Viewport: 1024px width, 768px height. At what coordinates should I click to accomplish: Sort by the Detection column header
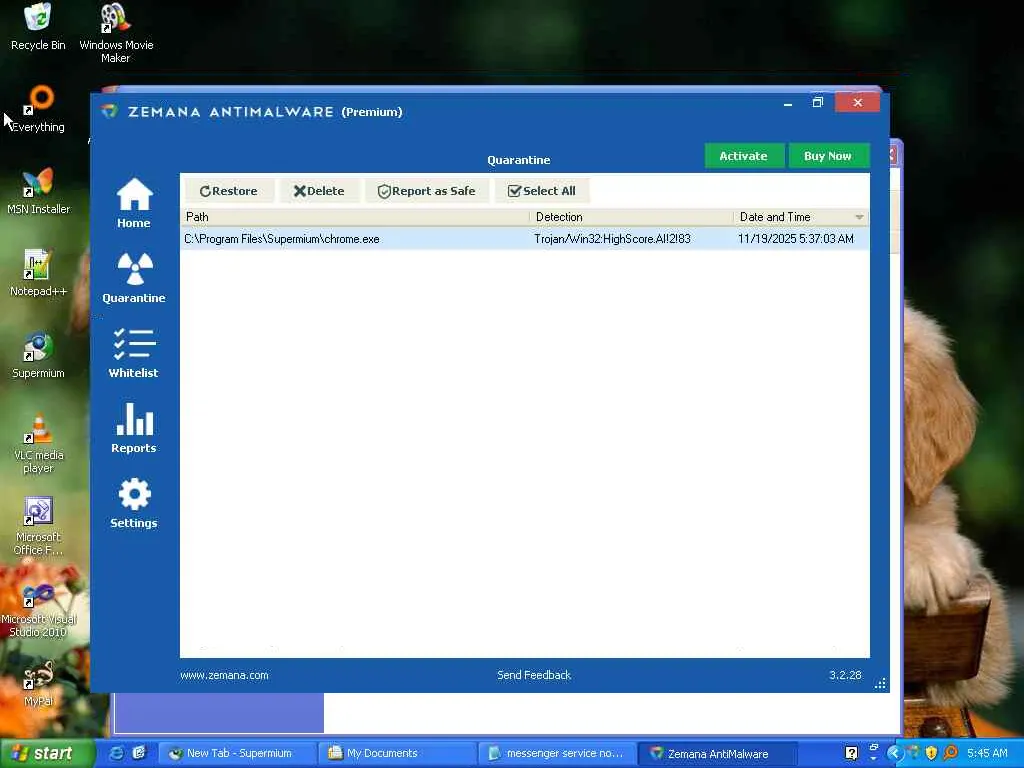631,217
